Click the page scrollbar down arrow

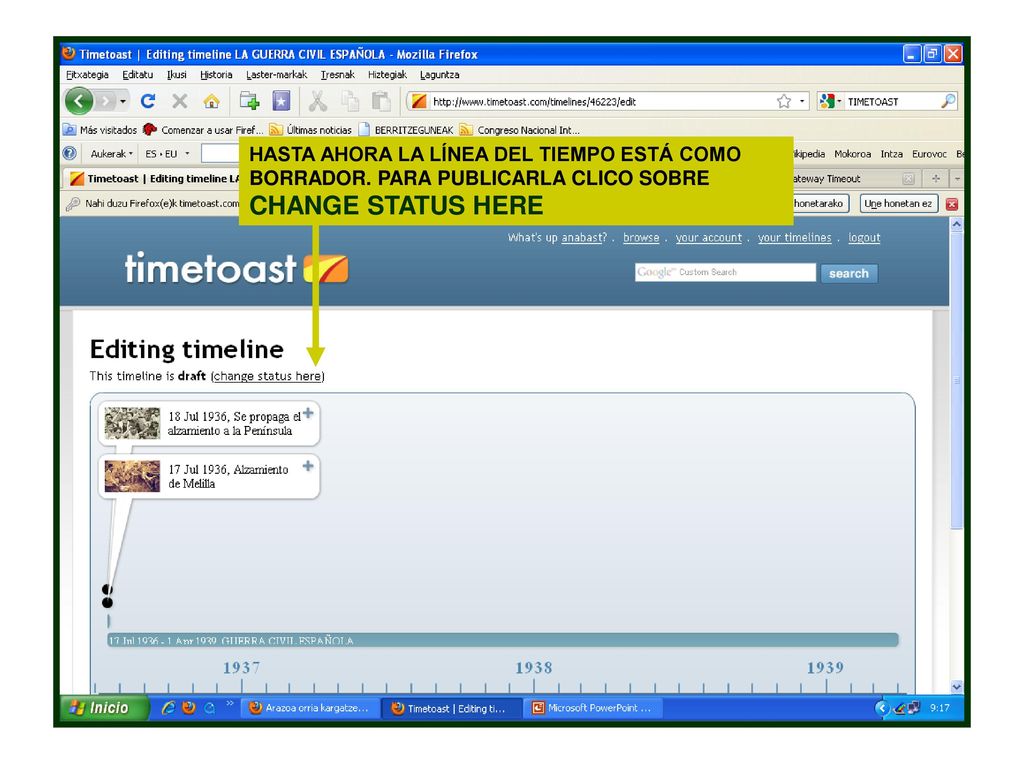click(957, 686)
